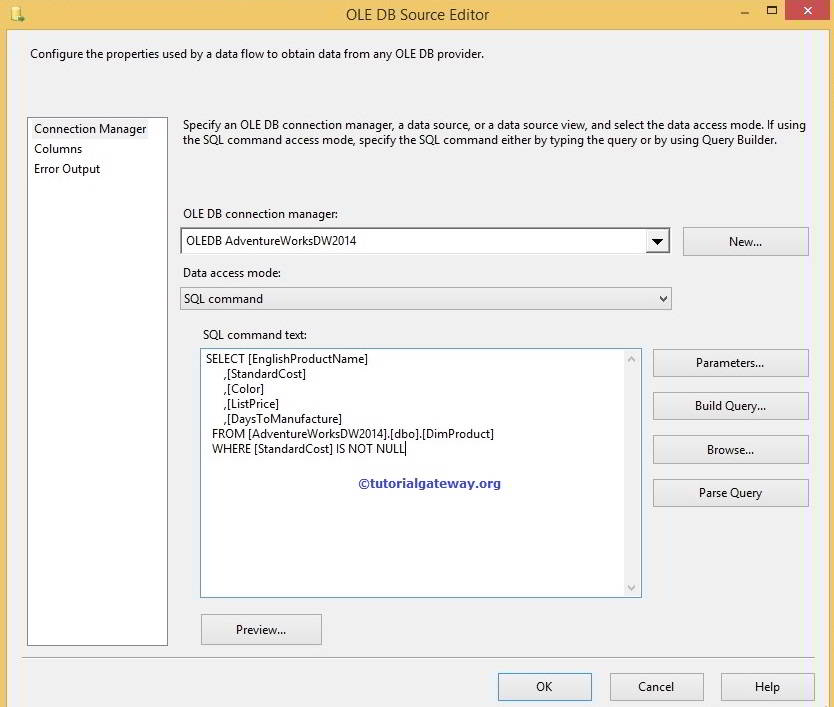The image size is (834, 707).
Task: Click the New... button to create a connection
Action: tap(745, 240)
